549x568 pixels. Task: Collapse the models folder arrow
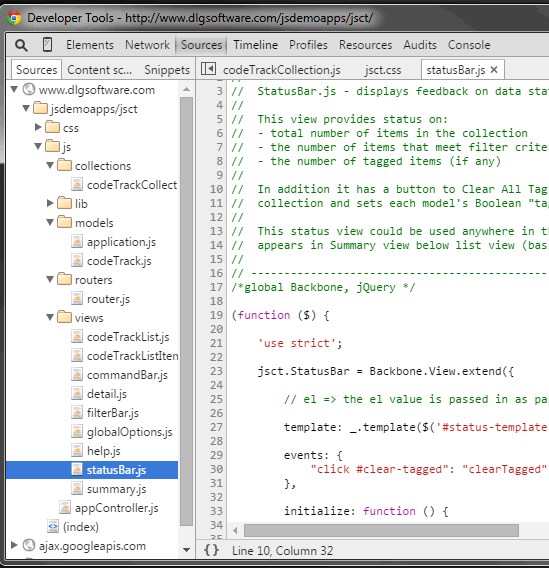coord(50,222)
